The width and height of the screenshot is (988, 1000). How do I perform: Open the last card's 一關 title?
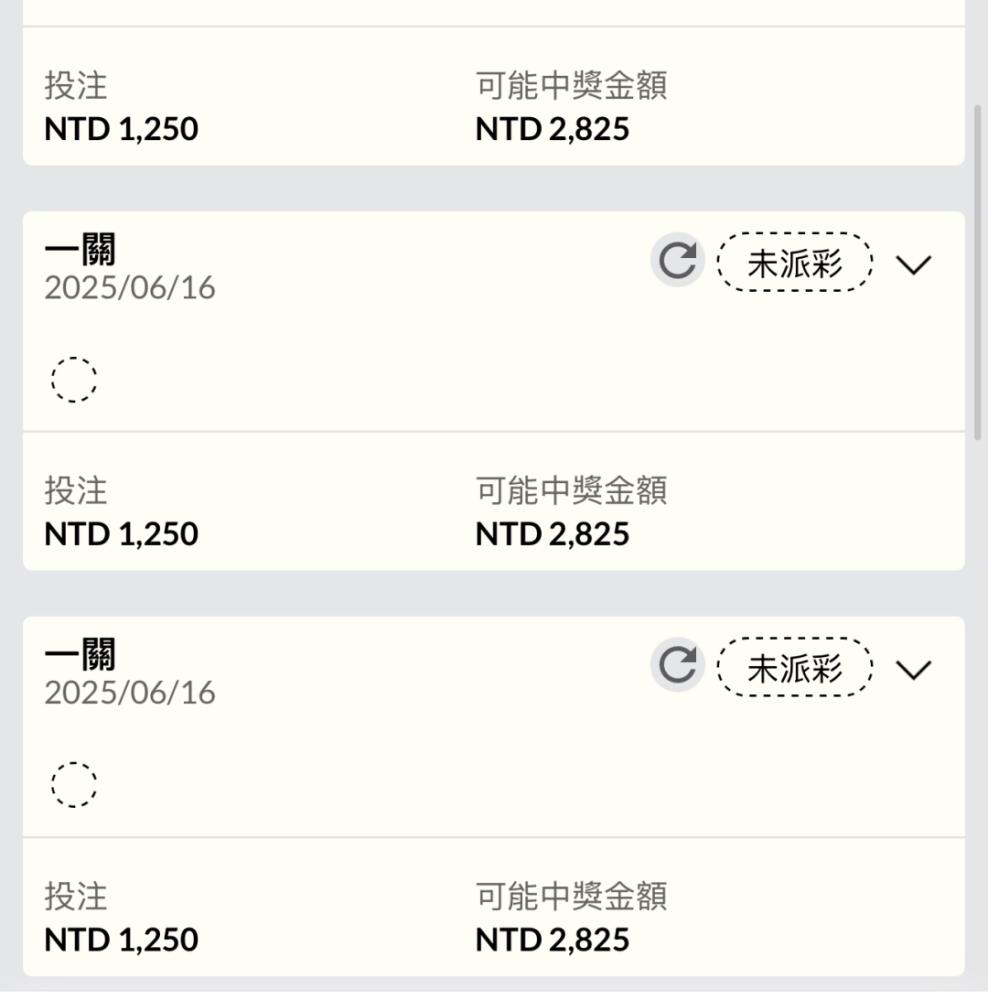[x=80, y=654]
